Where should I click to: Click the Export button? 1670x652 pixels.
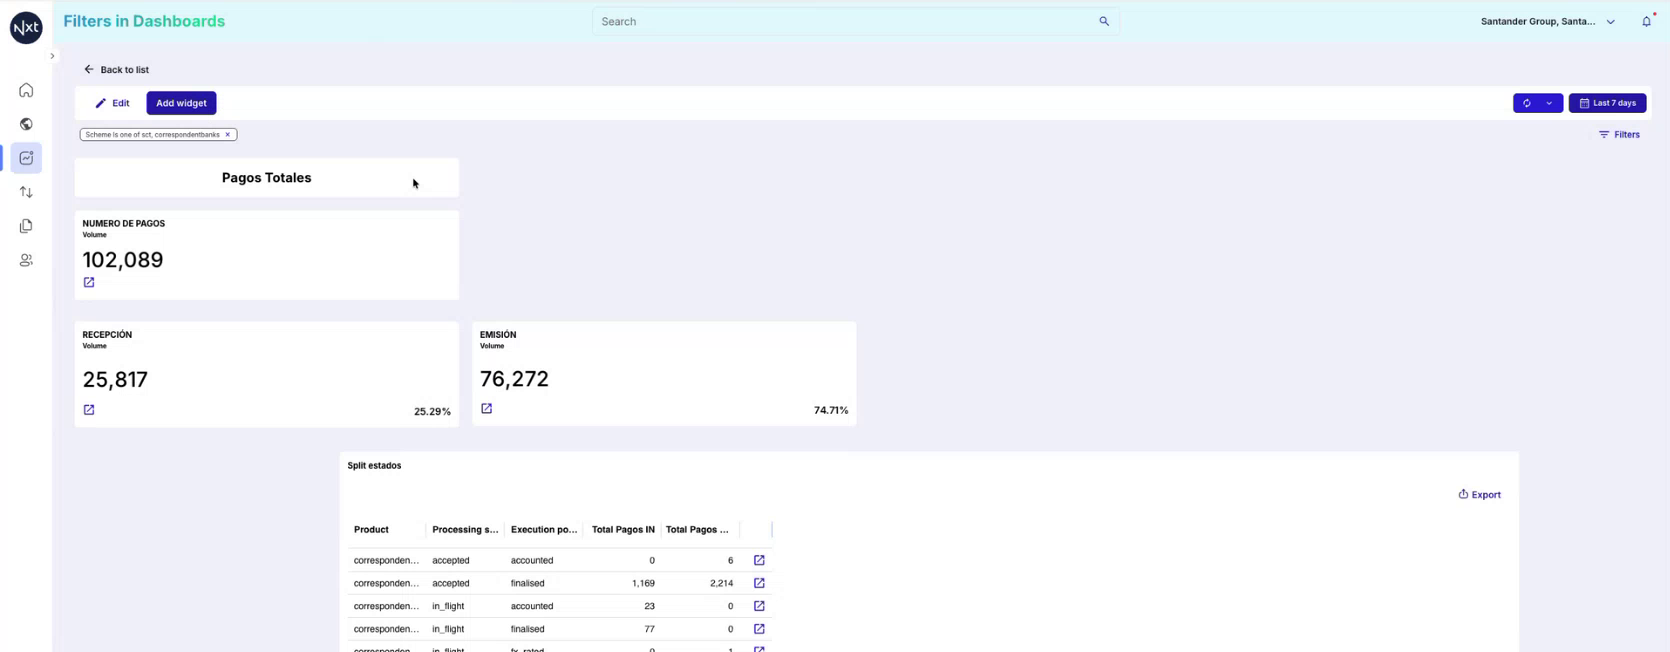pyautogui.click(x=1479, y=495)
